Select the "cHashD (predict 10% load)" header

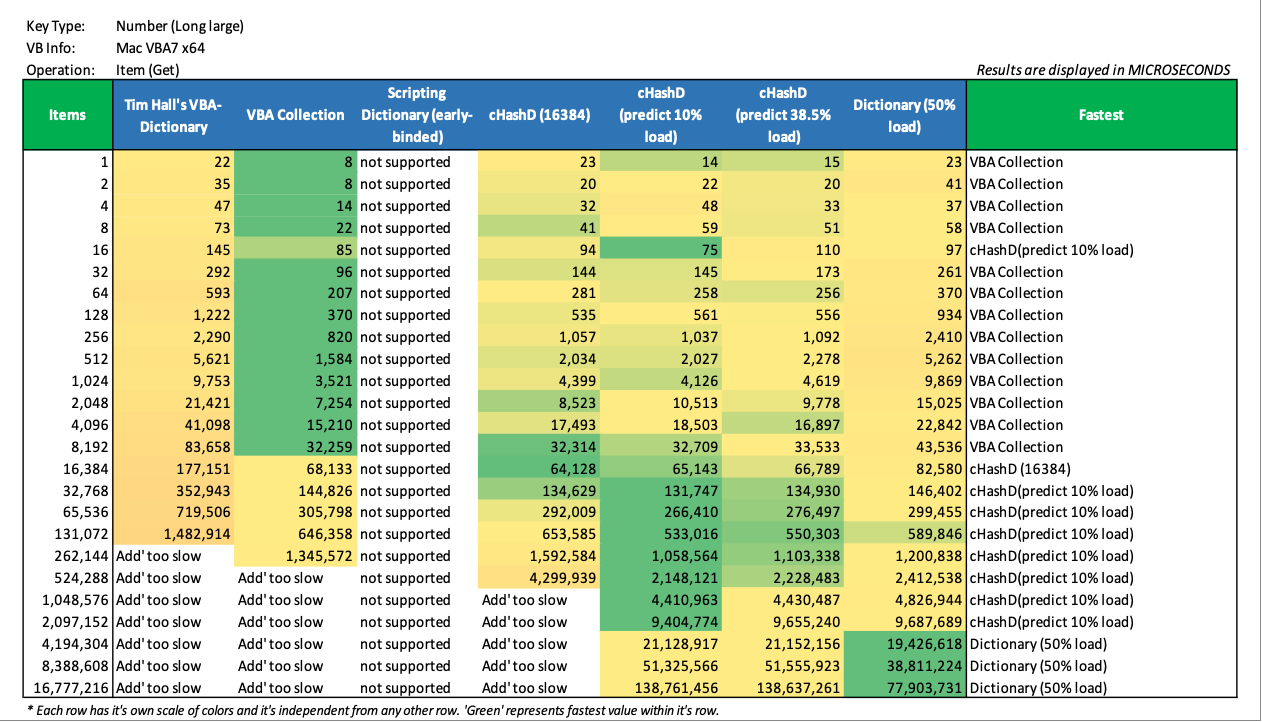tap(661, 115)
